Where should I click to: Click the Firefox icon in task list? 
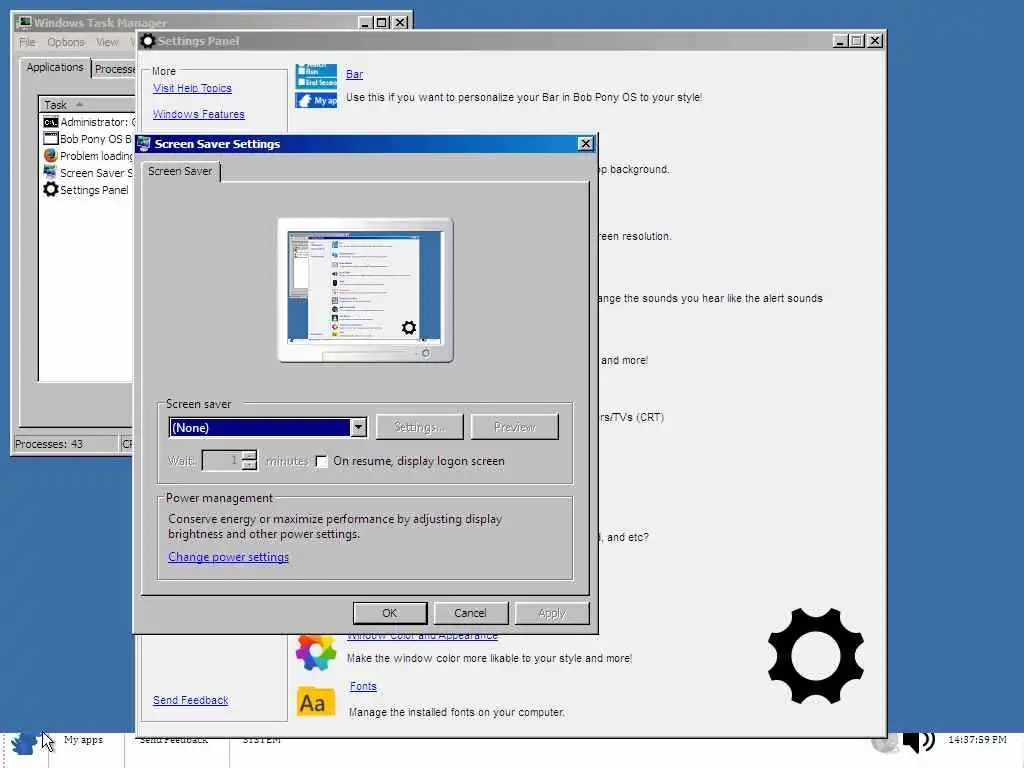coord(50,155)
